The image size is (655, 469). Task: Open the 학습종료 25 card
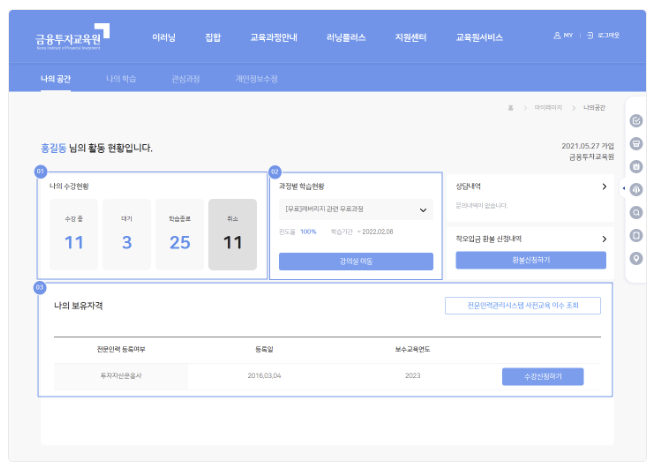[180, 234]
